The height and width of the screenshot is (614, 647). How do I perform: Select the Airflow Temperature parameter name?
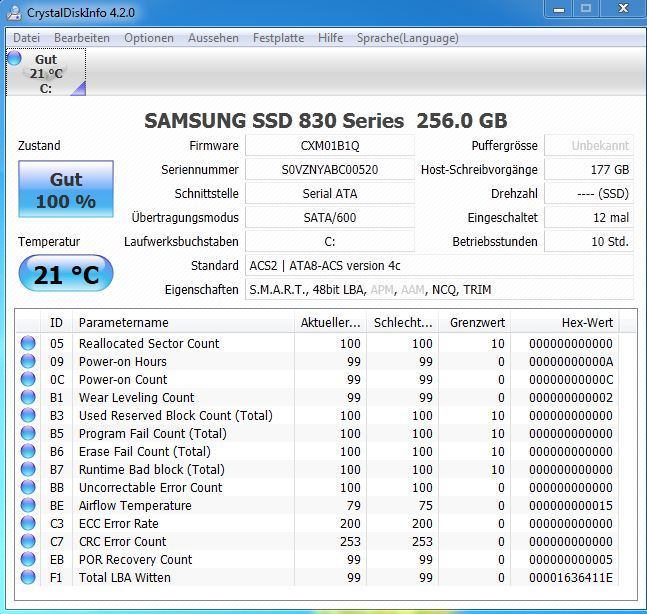pyautogui.click(x=135, y=505)
